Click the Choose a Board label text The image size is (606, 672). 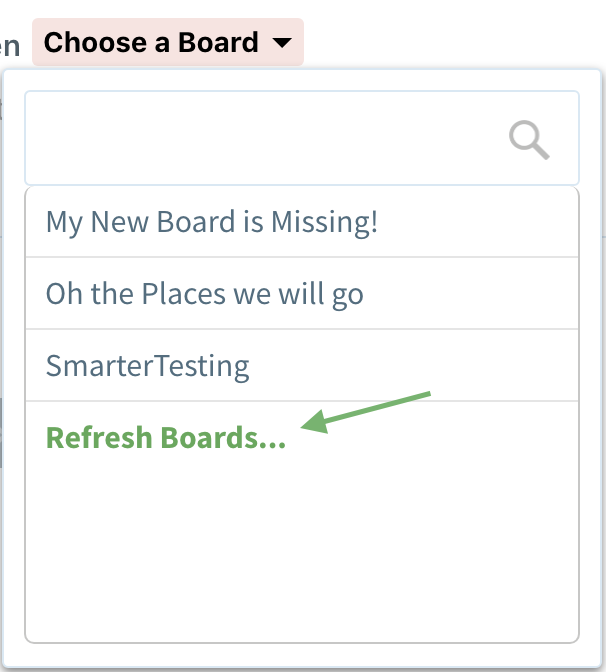(x=151, y=43)
